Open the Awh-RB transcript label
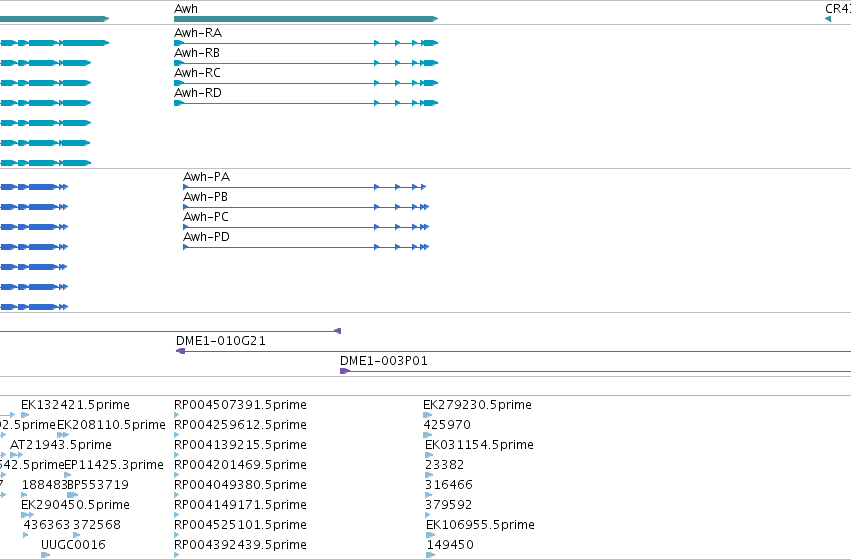This screenshot has width=851, height=560. [196, 53]
